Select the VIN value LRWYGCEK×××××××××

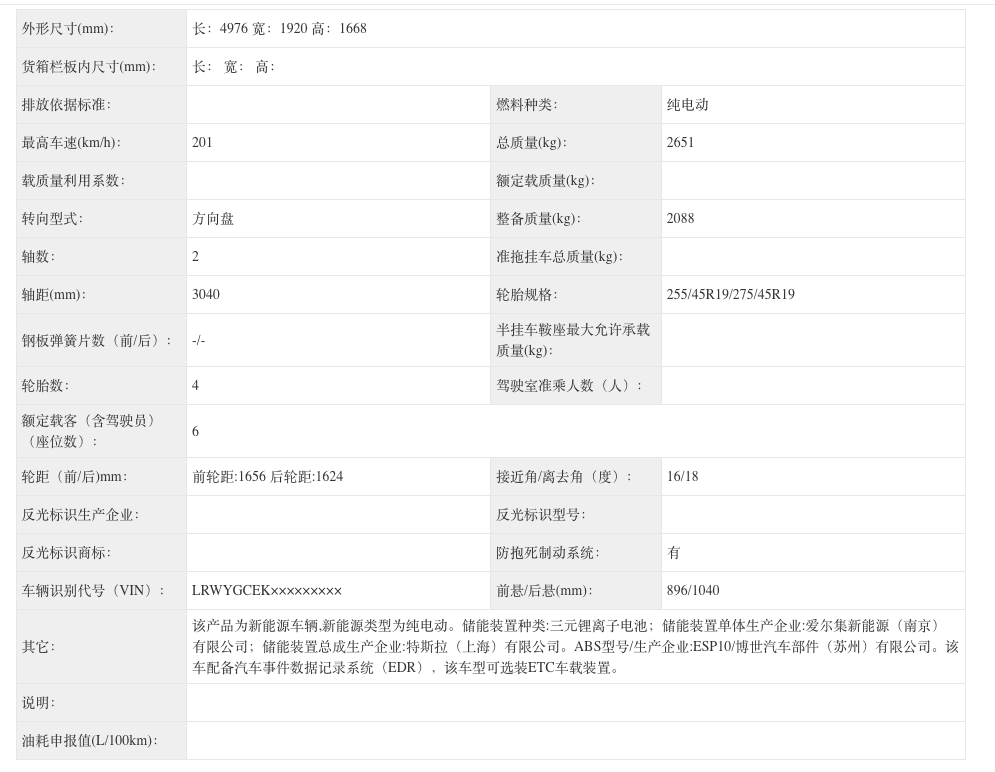pos(267,591)
